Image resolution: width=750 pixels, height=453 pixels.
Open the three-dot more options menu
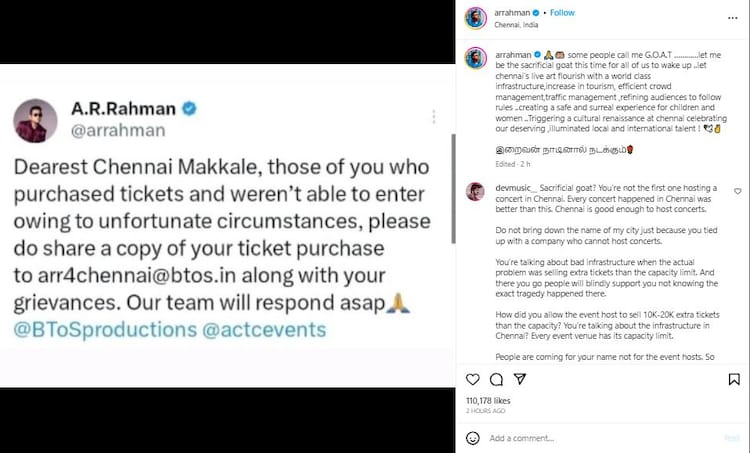tap(733, 18)
